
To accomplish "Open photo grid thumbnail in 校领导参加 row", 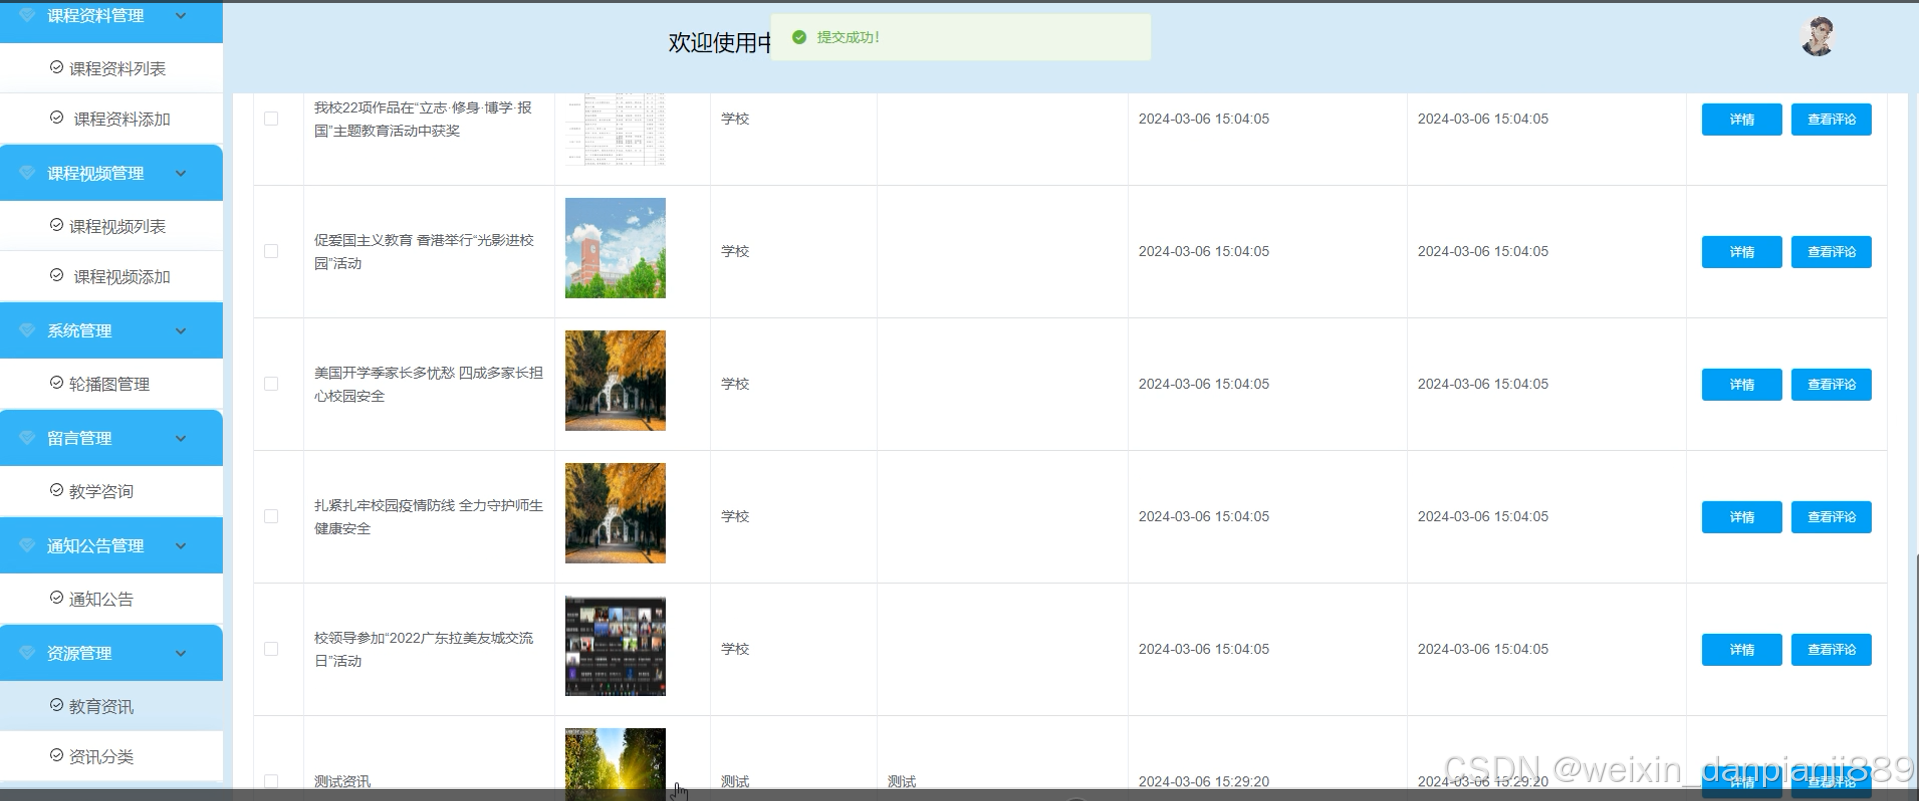I will pos(615,646).
